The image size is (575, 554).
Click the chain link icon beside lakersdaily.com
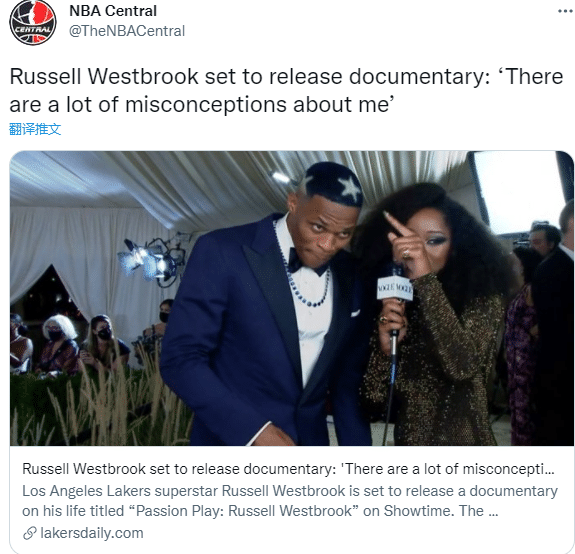click(30, 533)
